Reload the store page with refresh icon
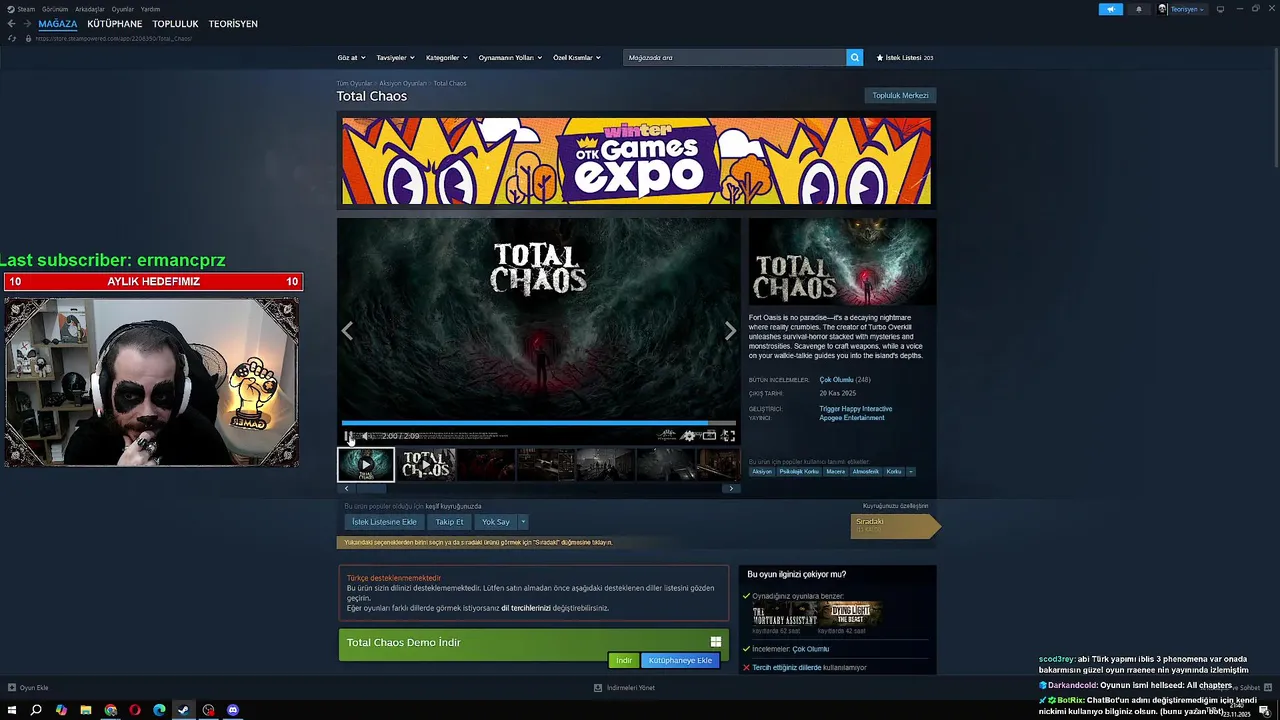 point(12,38)
